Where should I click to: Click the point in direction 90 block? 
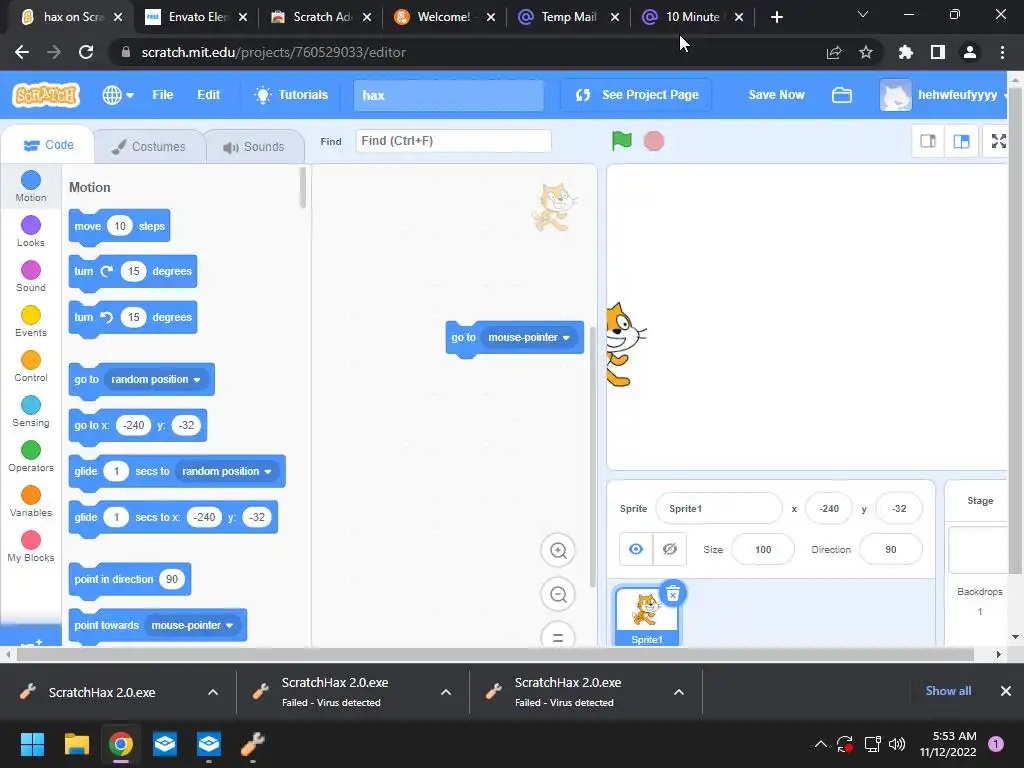click(130, 579)
